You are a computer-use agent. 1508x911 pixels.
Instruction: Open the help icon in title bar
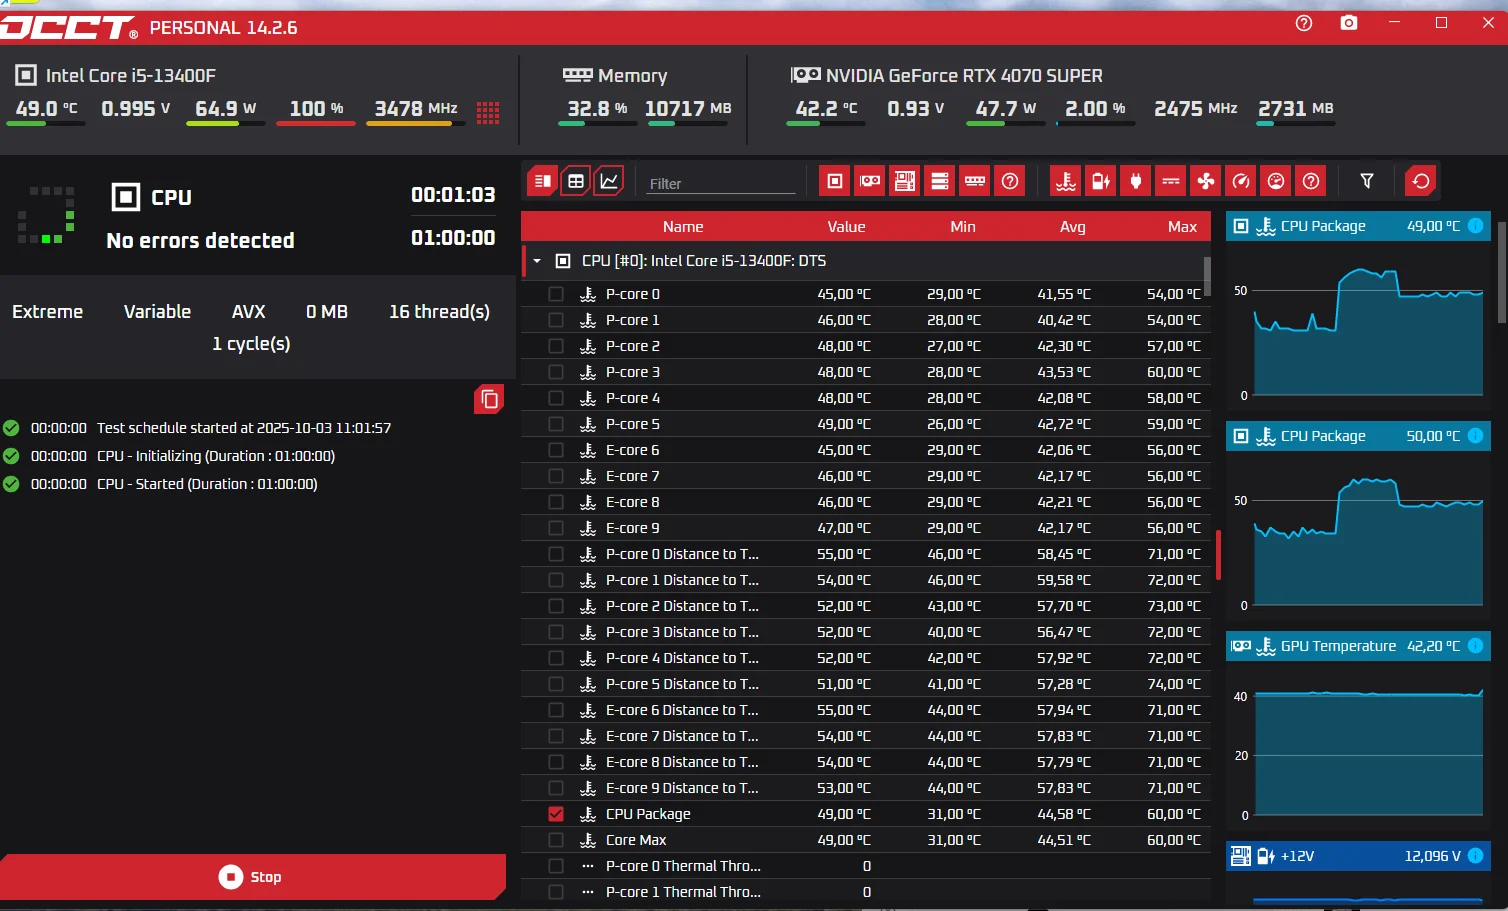1304,23
